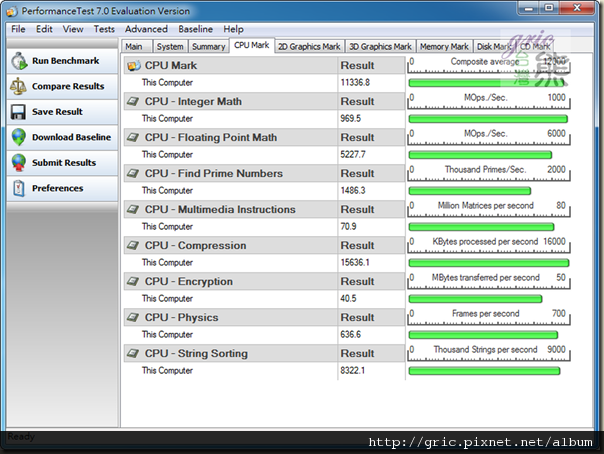This screenshot has width=604, height=454.
Task: Select the Physics value 636.6
Action: point(351,335)
